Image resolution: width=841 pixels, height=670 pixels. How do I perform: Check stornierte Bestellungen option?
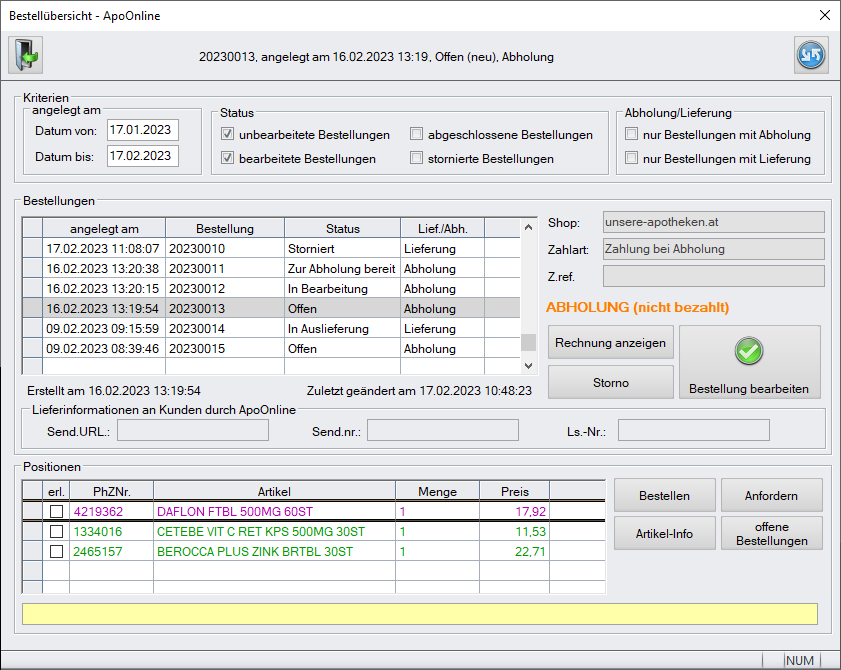(417, 158)
